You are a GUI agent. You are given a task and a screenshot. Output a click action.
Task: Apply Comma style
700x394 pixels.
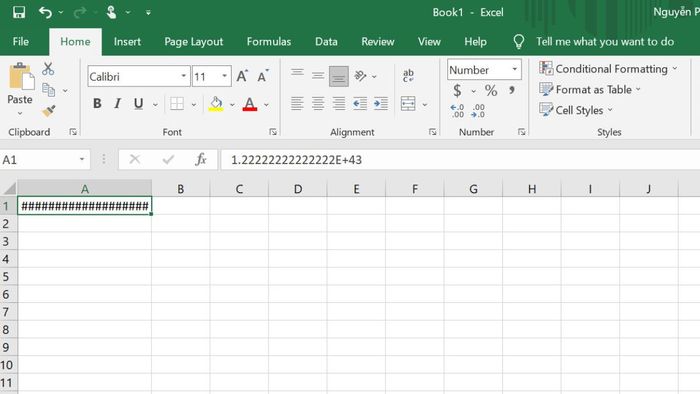pos(512,91)
